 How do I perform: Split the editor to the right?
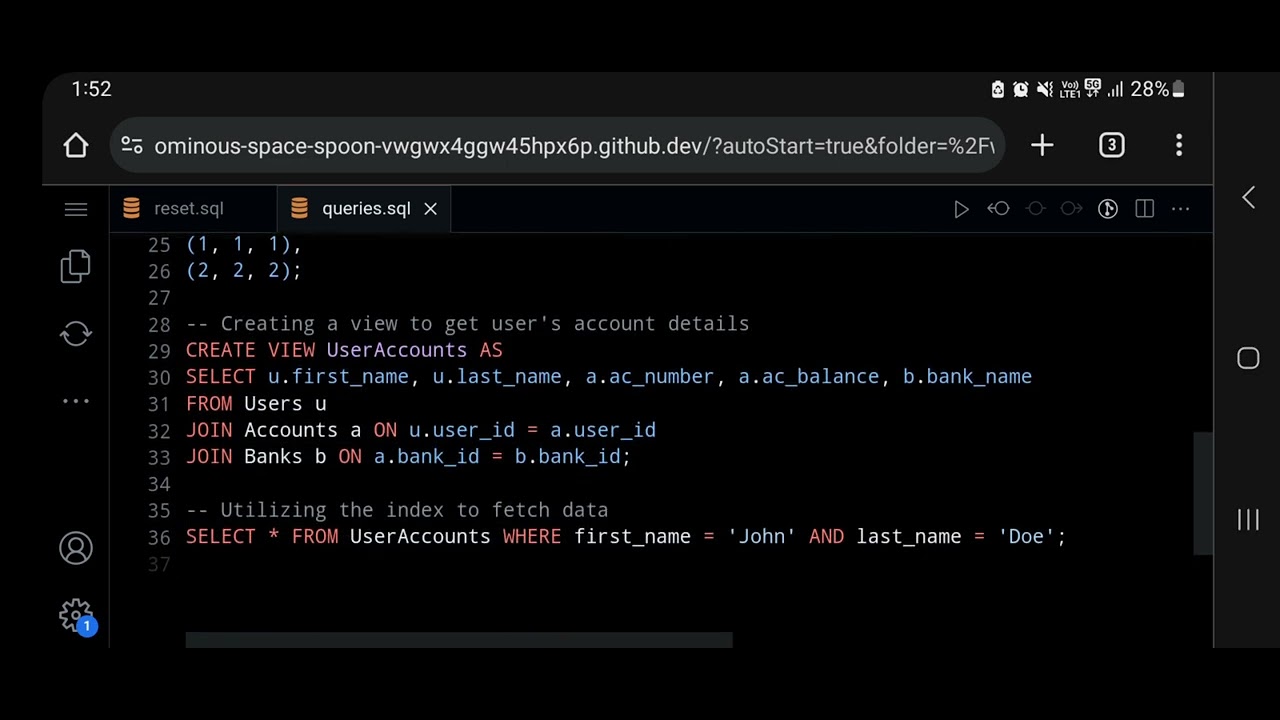1145,209
